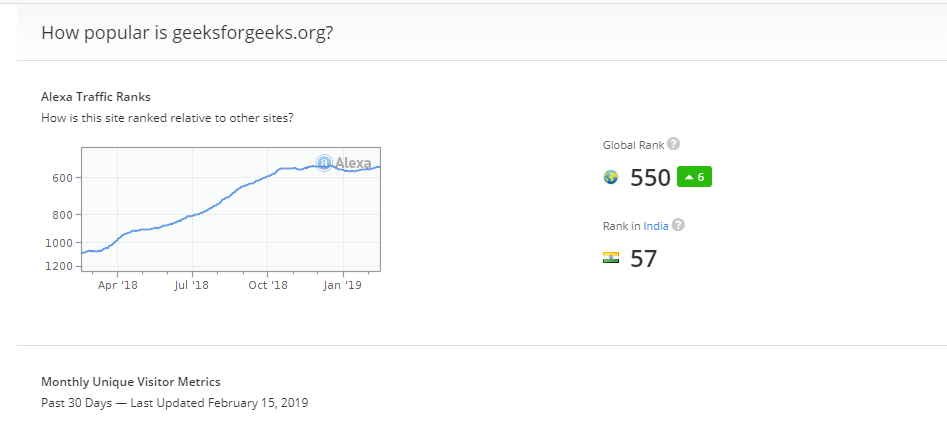Click the India rank number 57
The image size is (947, 424).
click(643, 259)
